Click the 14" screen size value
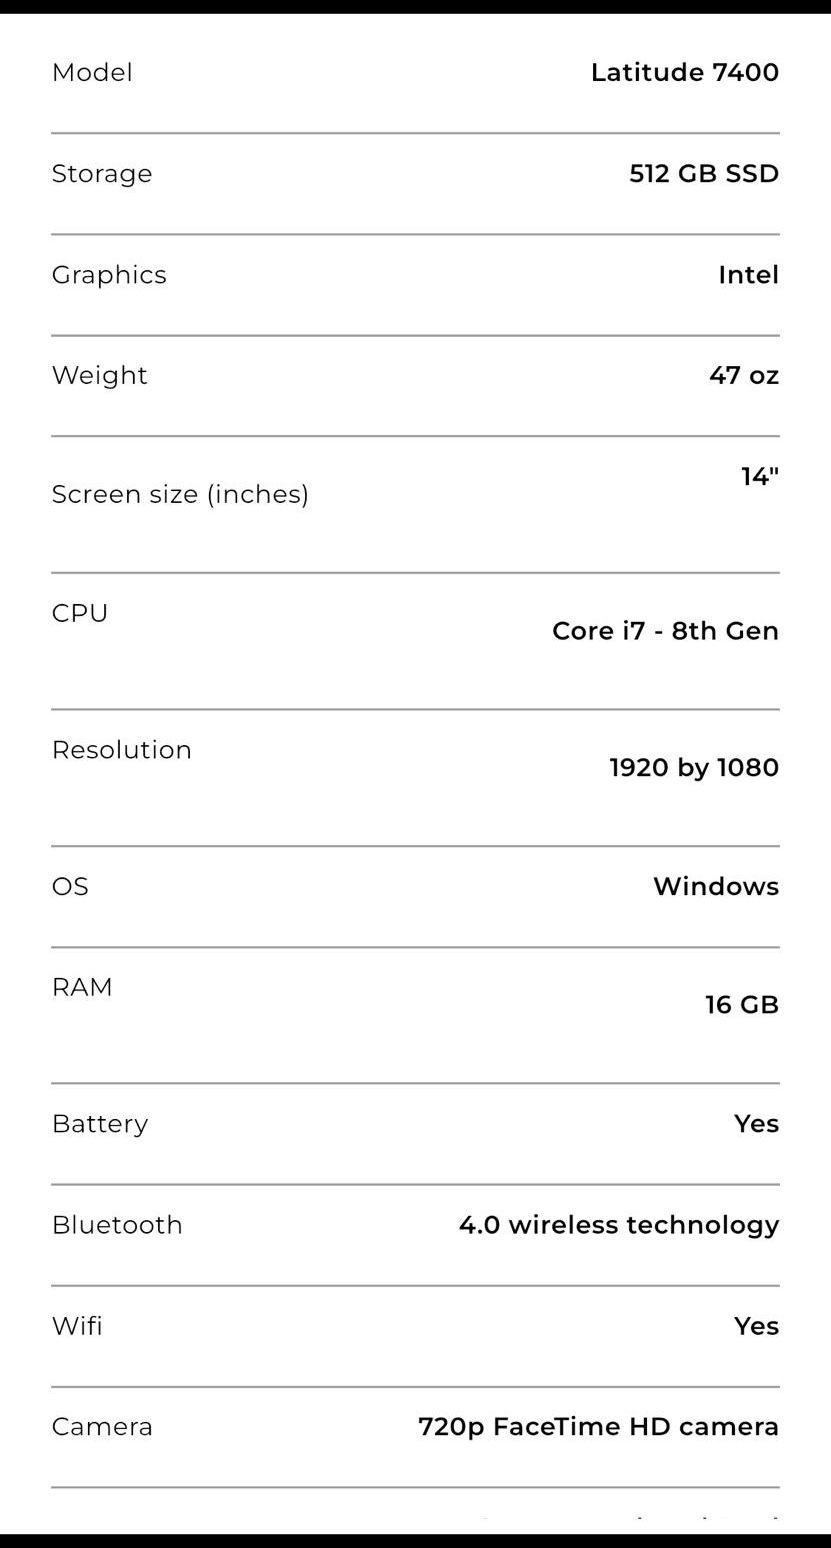This screenshot has height=1548, width=831. (760, 476)
